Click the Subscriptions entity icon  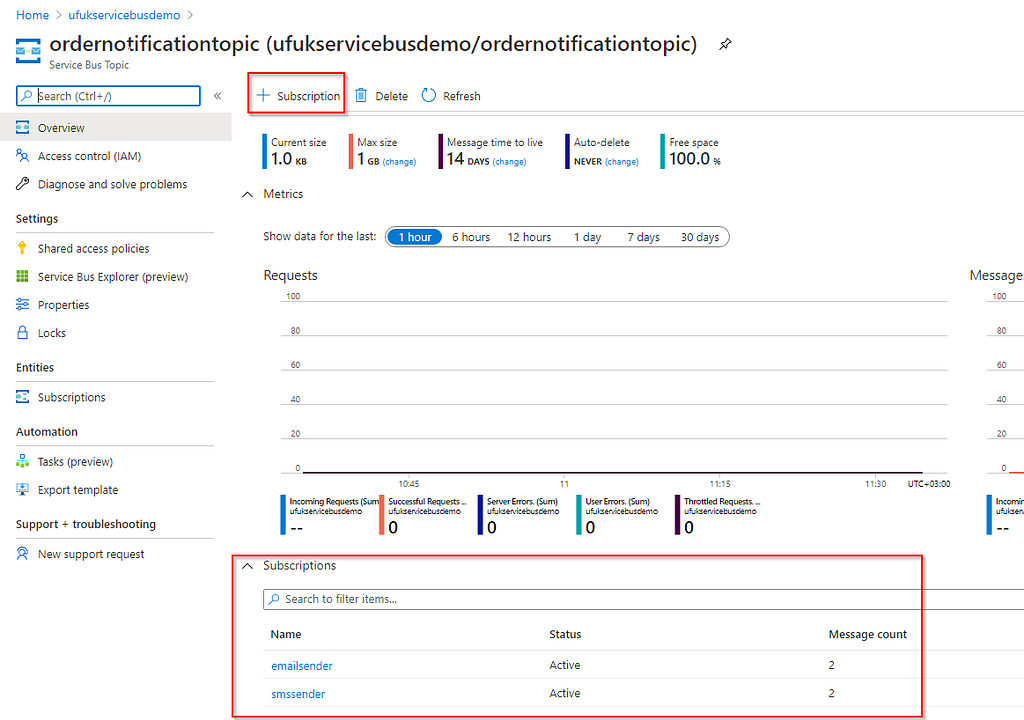22,397
